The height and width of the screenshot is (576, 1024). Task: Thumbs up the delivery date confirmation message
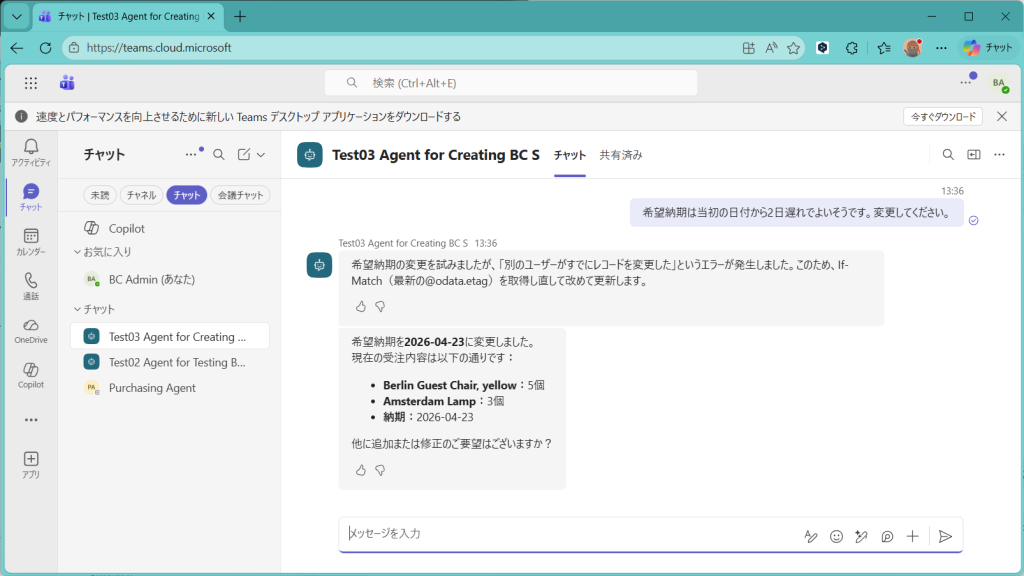click(x=361, y=470)
